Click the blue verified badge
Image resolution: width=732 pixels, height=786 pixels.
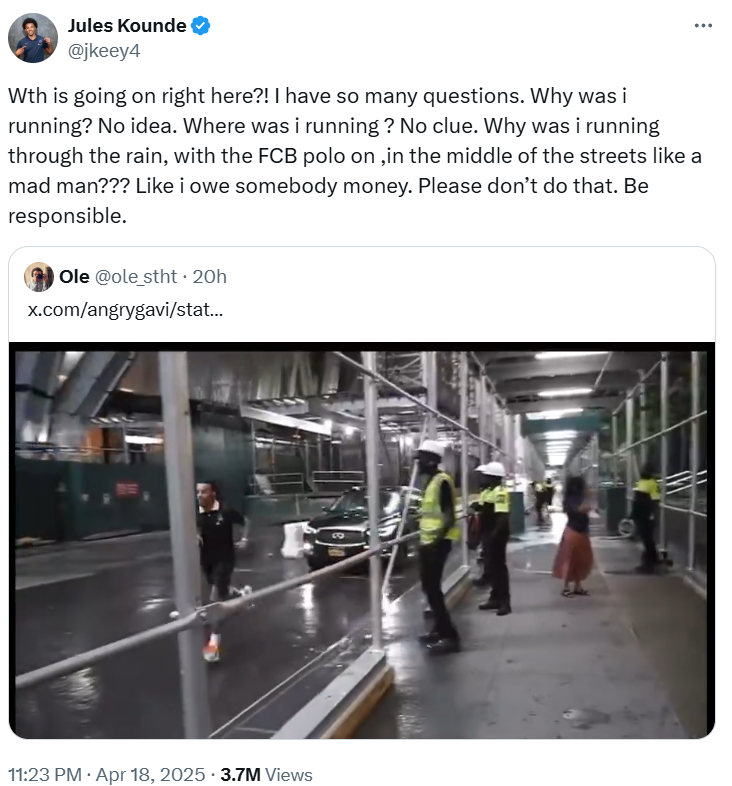[202, 27]
